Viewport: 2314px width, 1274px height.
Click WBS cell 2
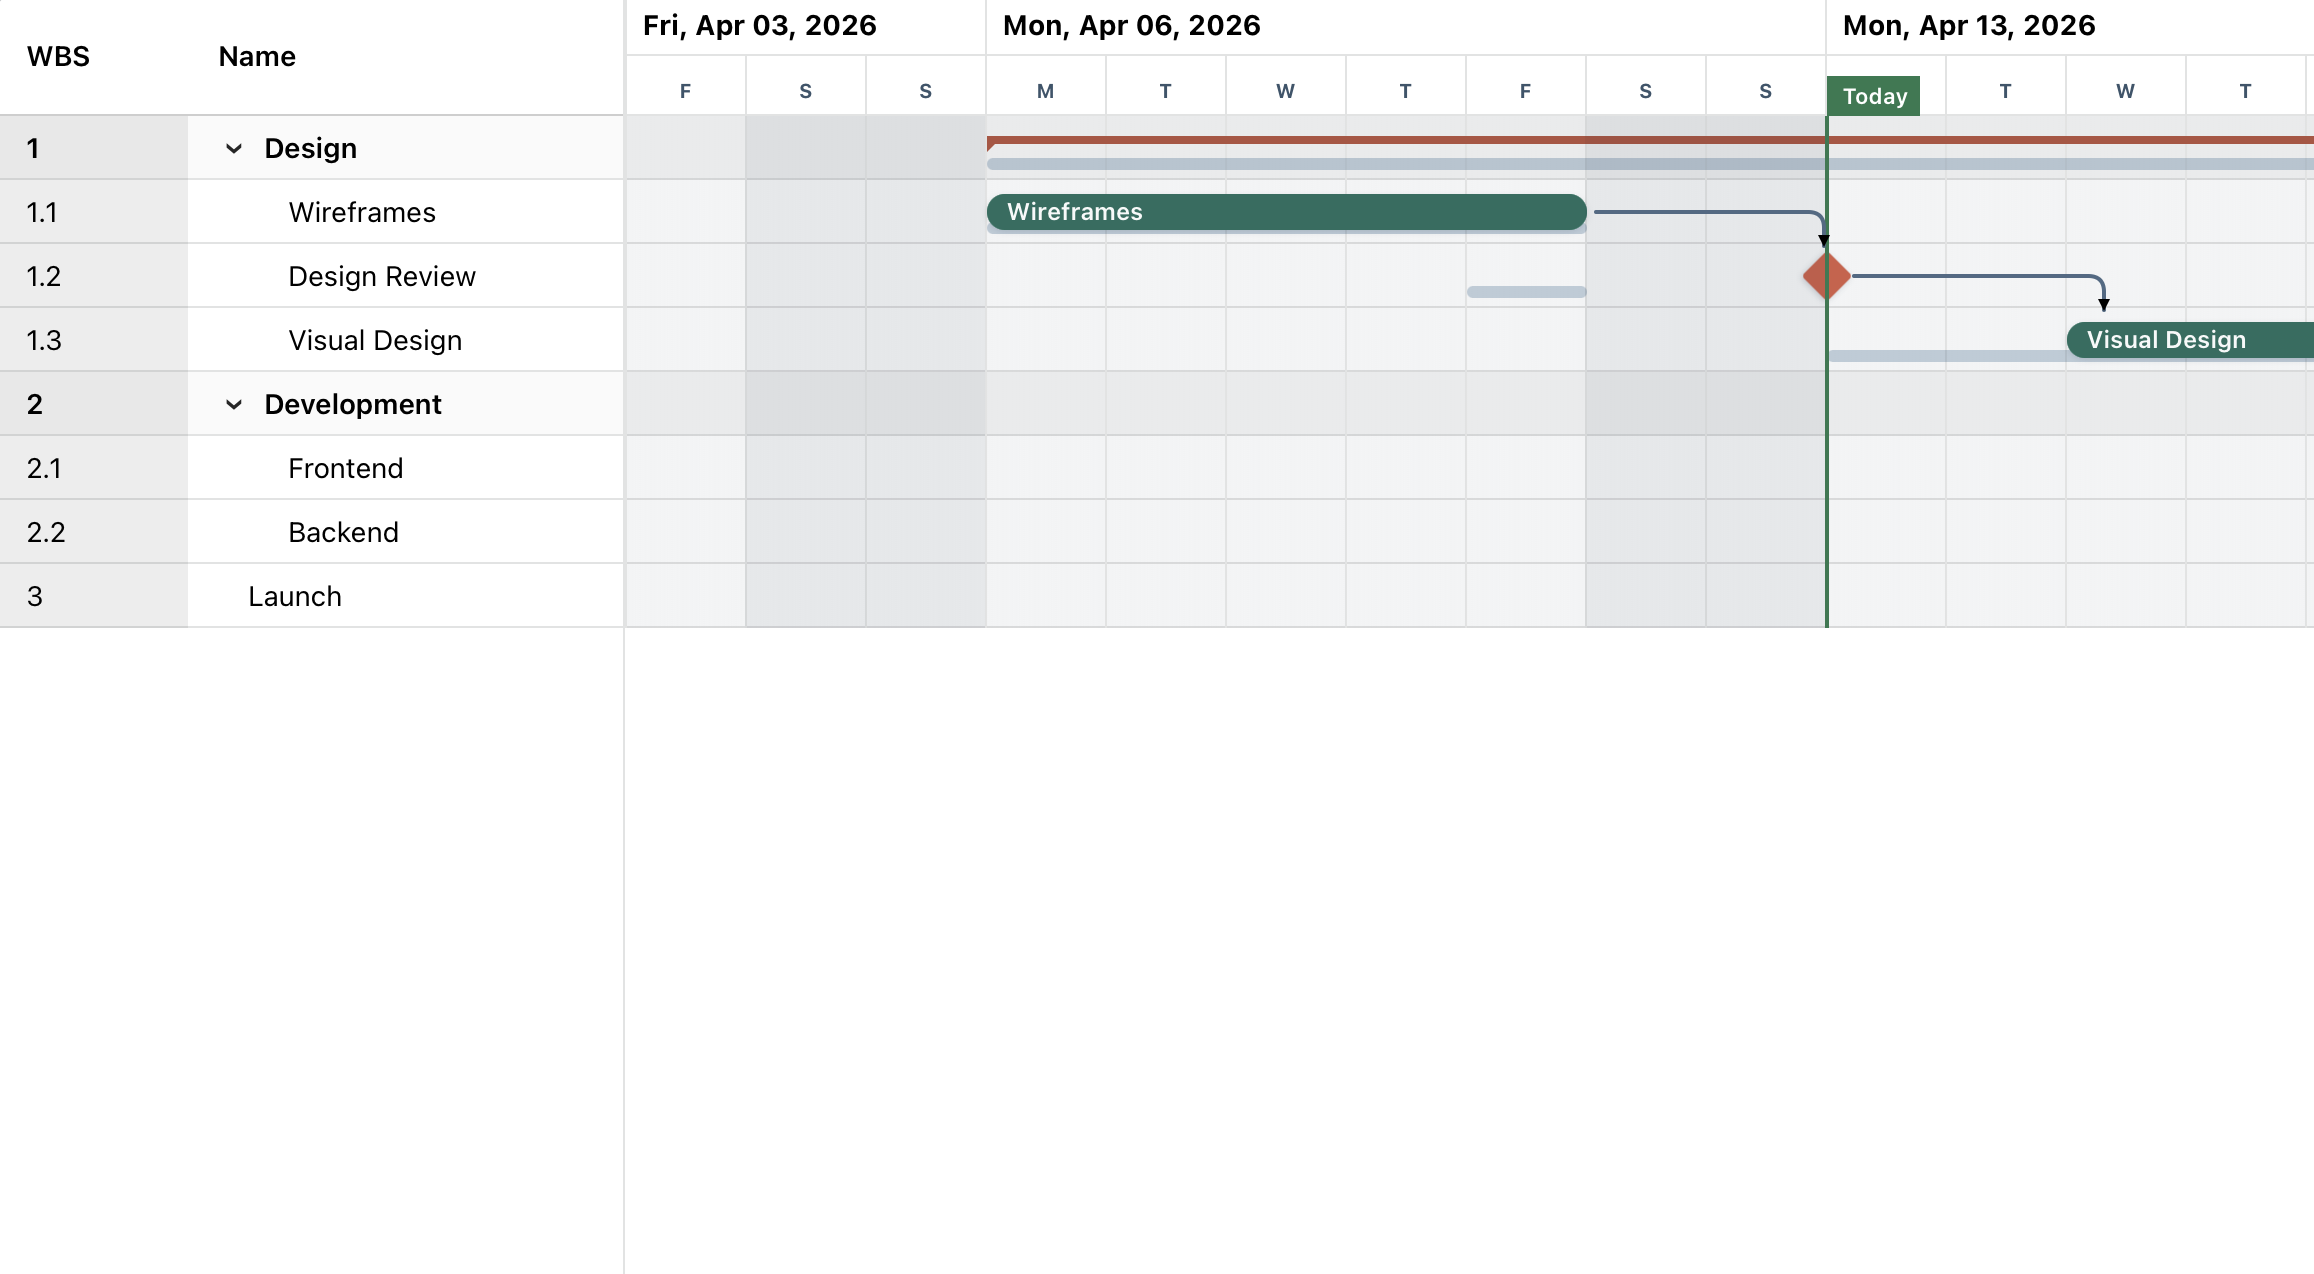pyautogui.click(x=94, y=404)
